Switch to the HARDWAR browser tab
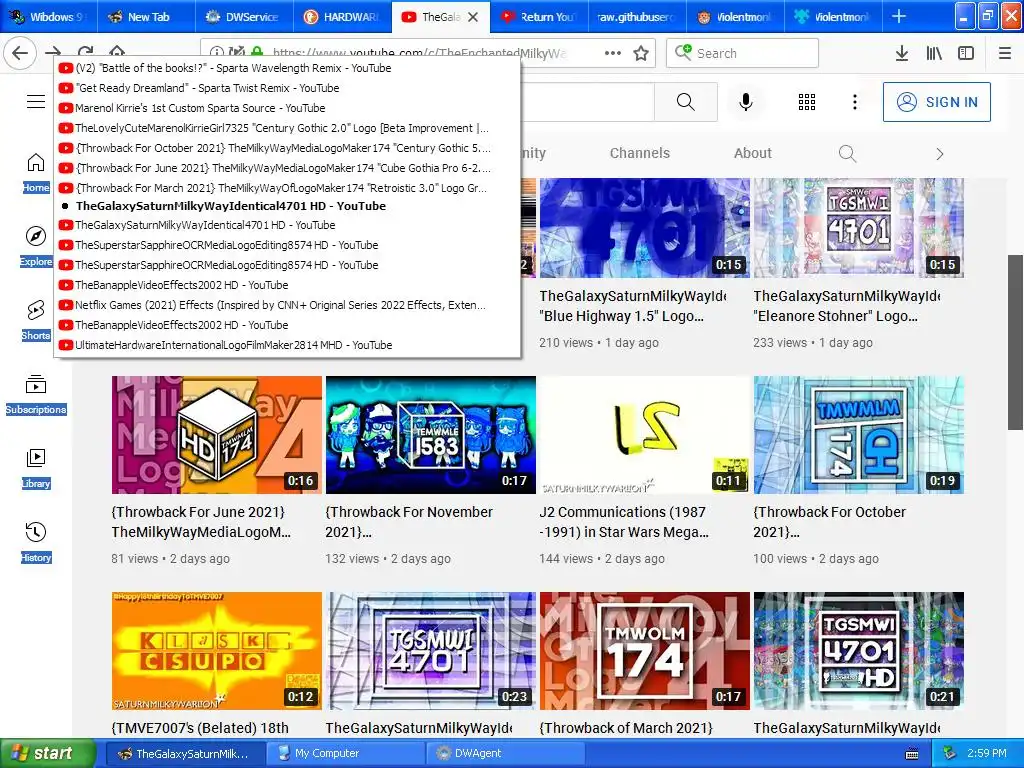The image size is (1024, 768). tap(342, 17)
